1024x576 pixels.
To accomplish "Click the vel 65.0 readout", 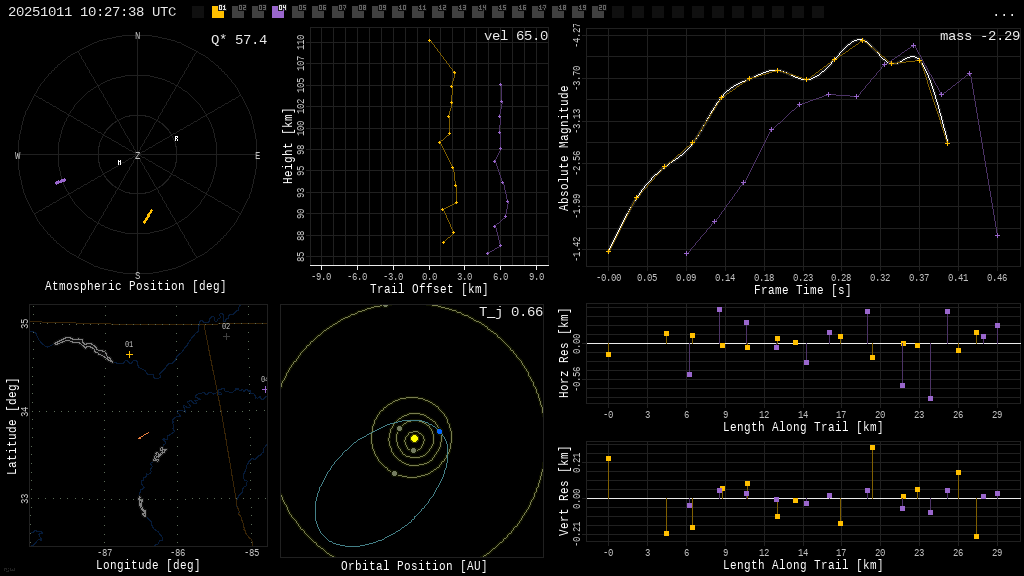I will click(516, 36).
